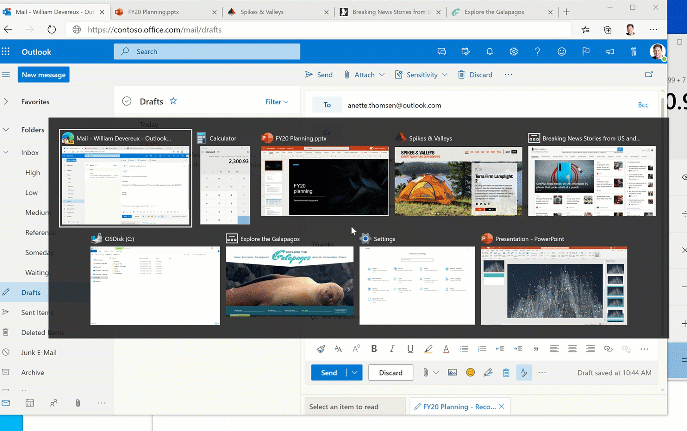Image resolution: width=687 pixels, height=431 pixels.
Task: Select the Junk E-Mail folder
Action: tap(38, 352)
